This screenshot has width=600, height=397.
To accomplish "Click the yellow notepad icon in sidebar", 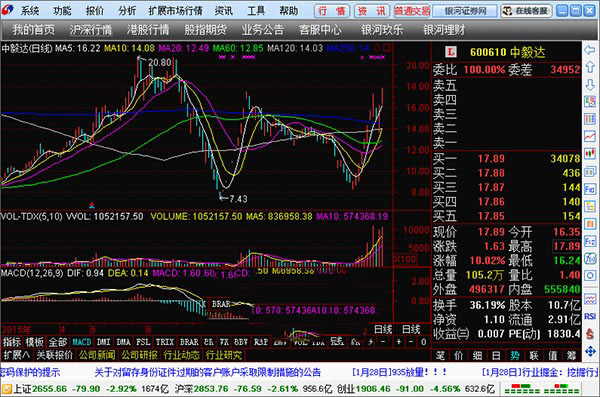I will [590, 206].
